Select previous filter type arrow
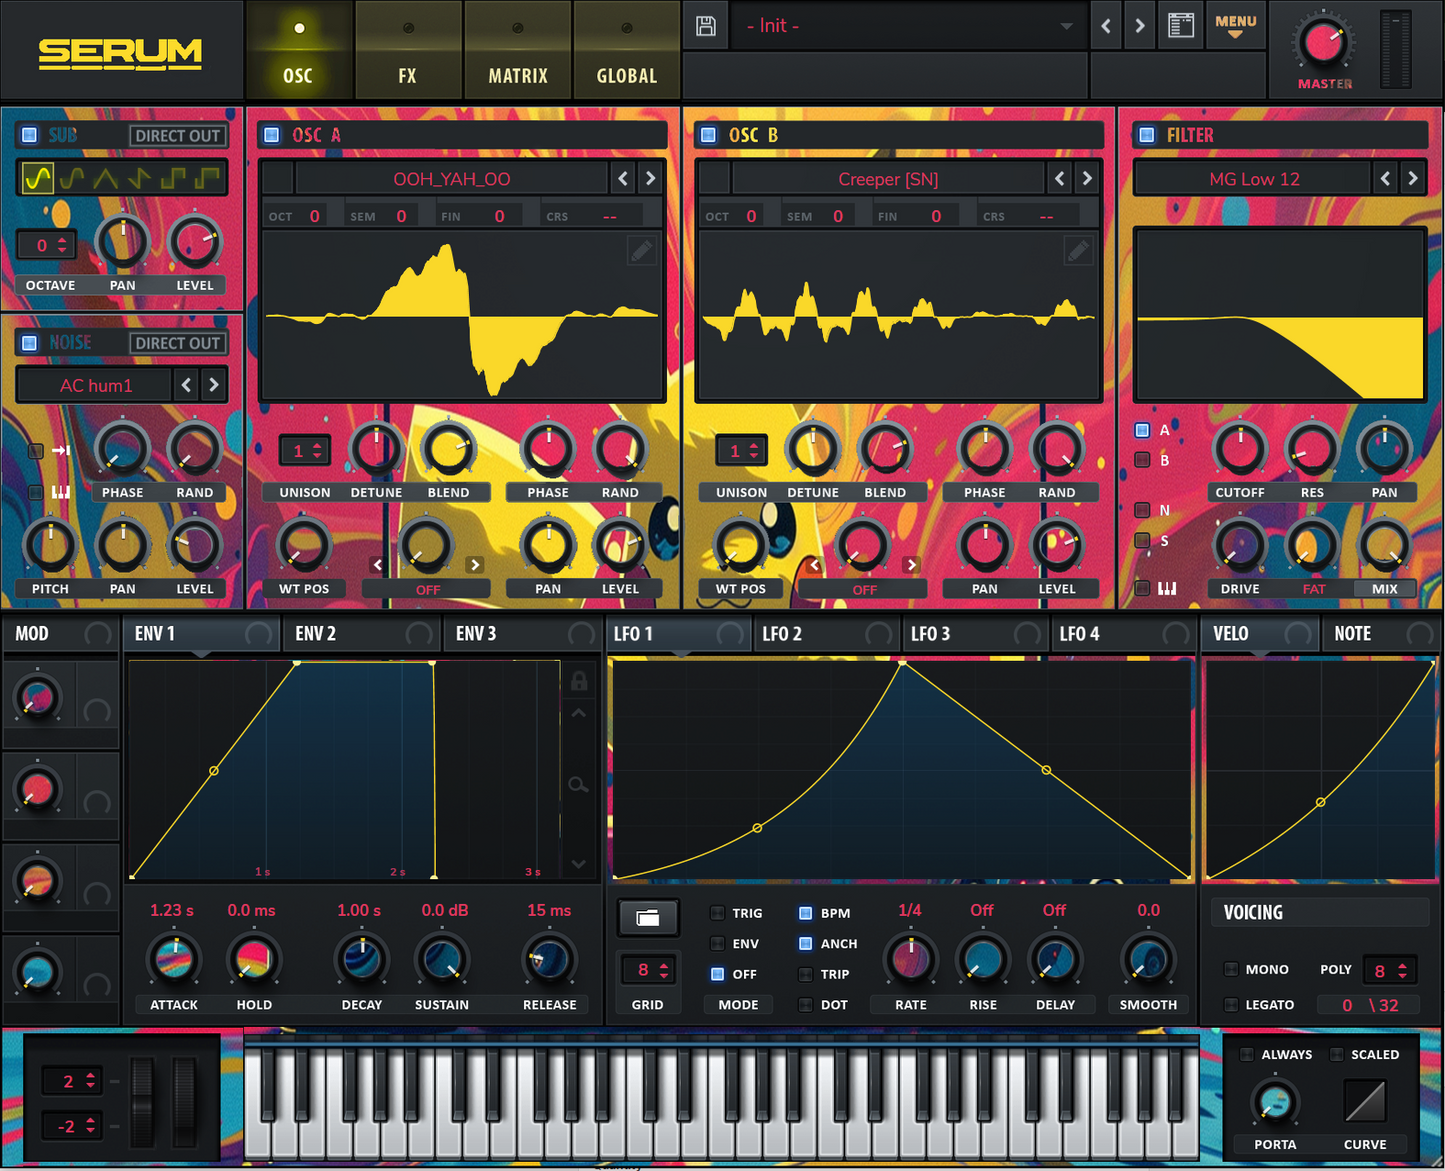This screenshot has width=1445, height=1171. click(1385, 179)
